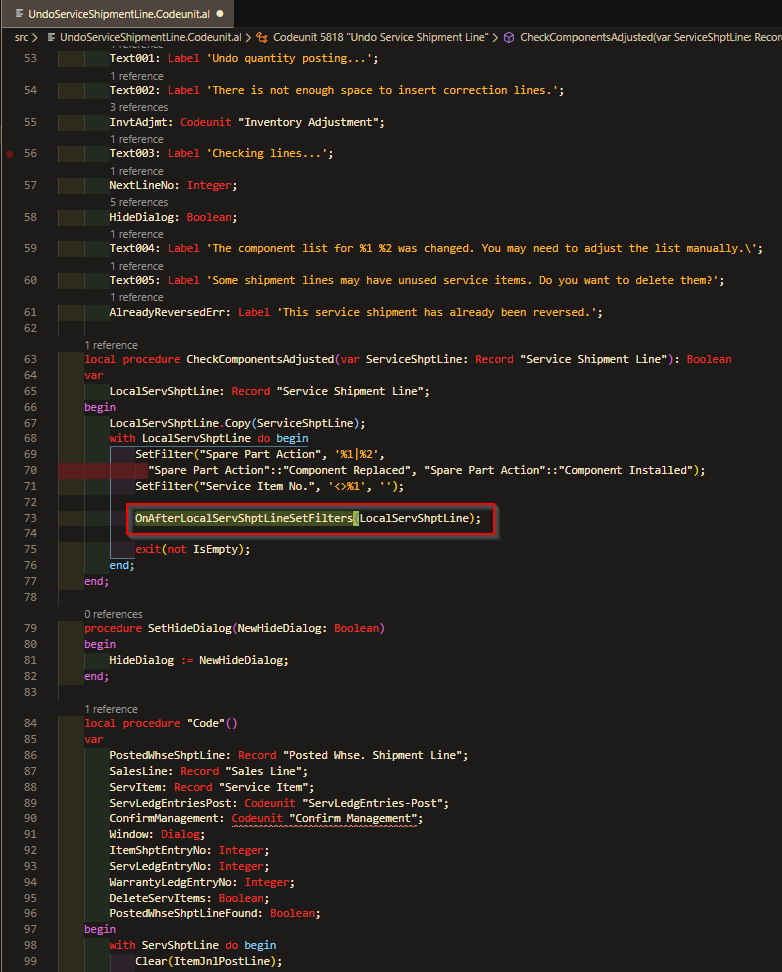
Task: Click the method icon before CheckComponentsAdjusted in breadcrumb
Action: 508,37
